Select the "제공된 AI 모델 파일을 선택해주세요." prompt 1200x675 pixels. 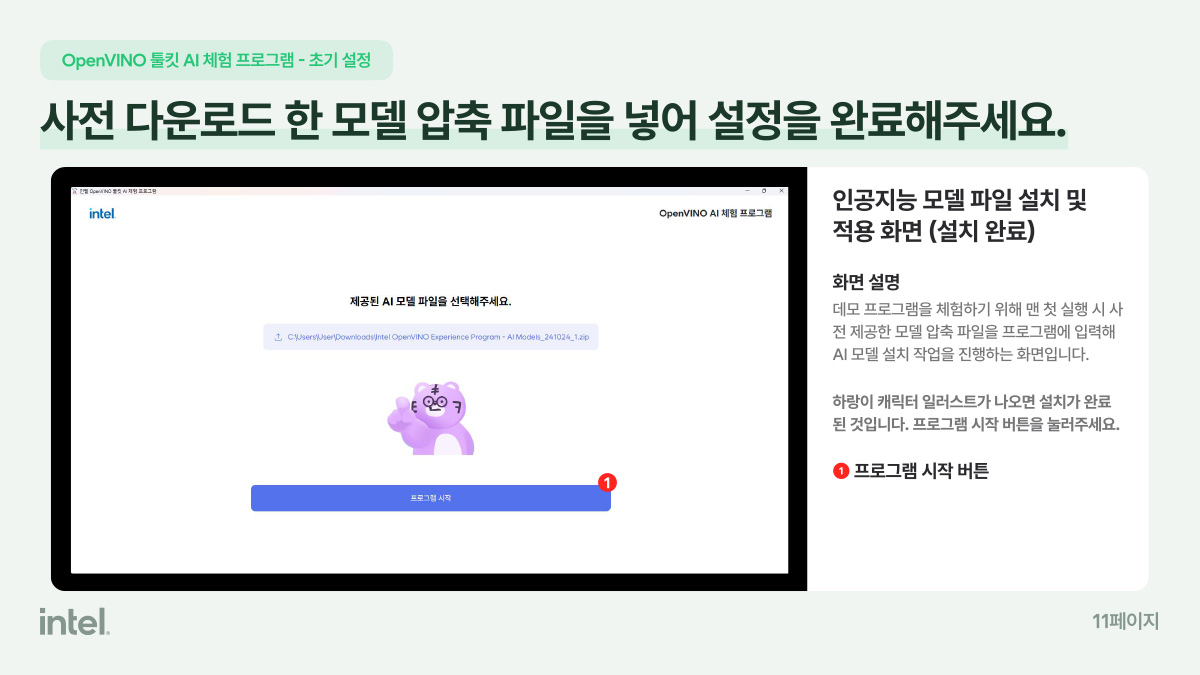click(x=430, y=301)
